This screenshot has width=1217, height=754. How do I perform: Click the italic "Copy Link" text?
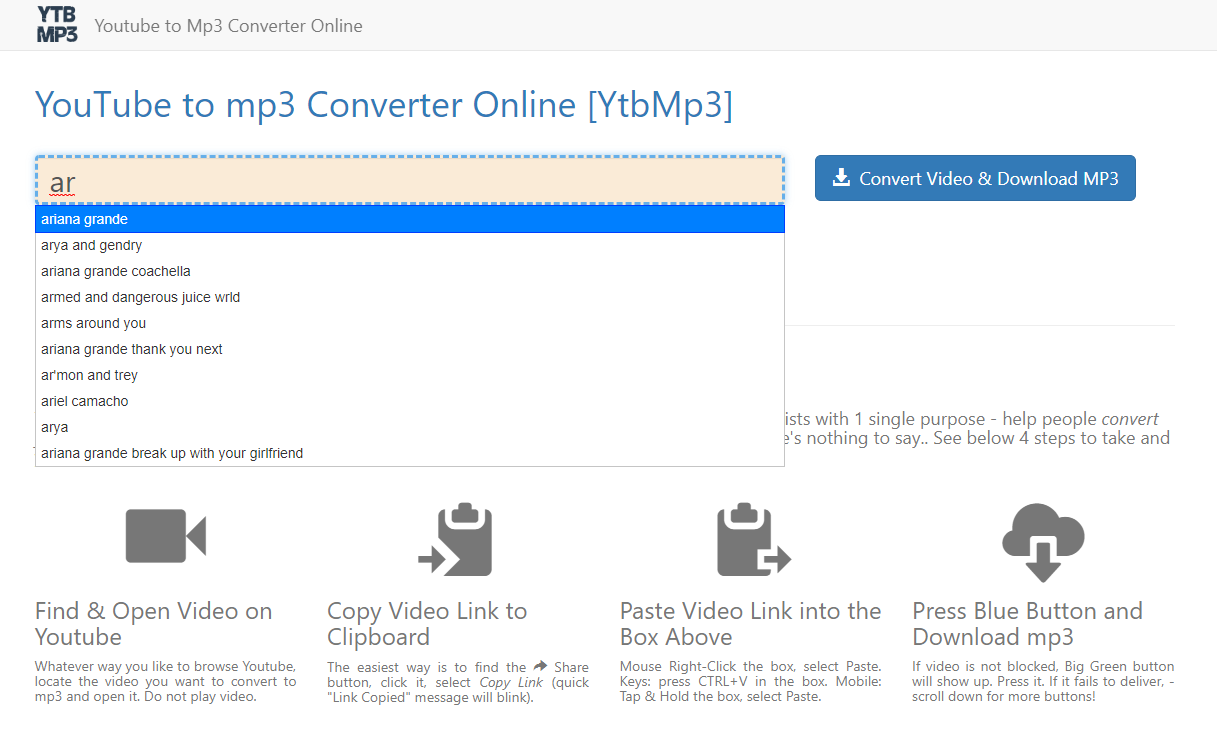[511, 682]
